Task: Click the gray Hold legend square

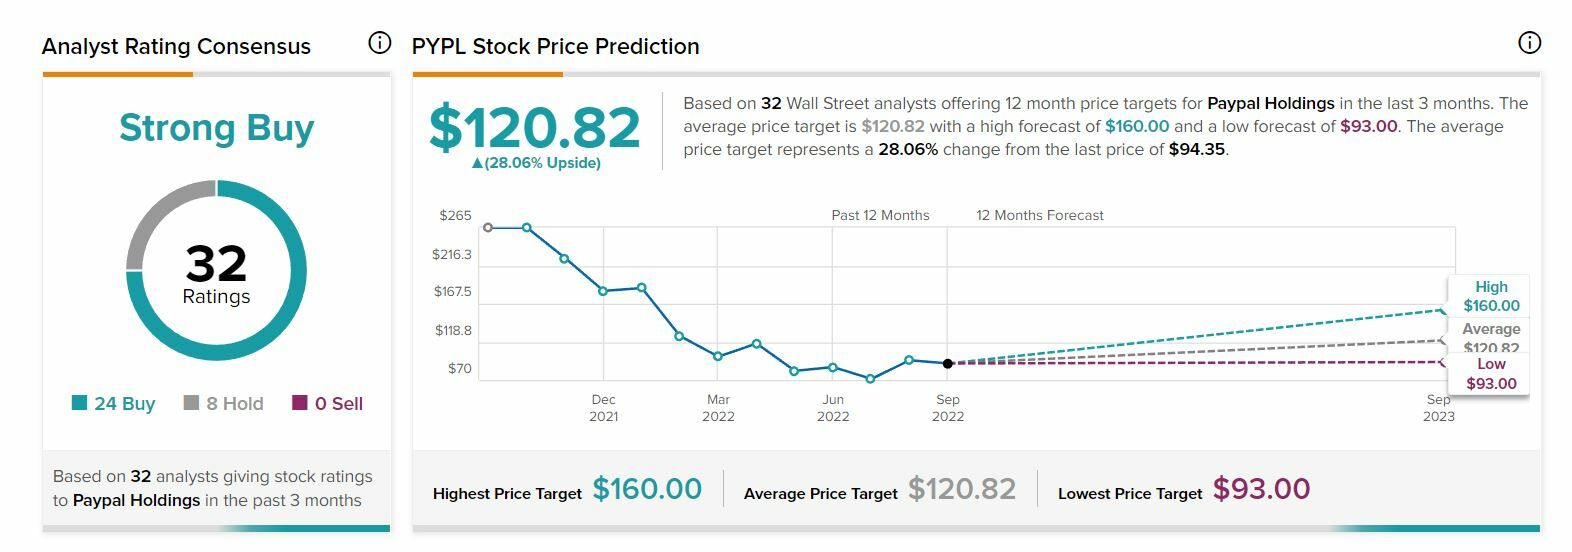Action: (192, 403)
